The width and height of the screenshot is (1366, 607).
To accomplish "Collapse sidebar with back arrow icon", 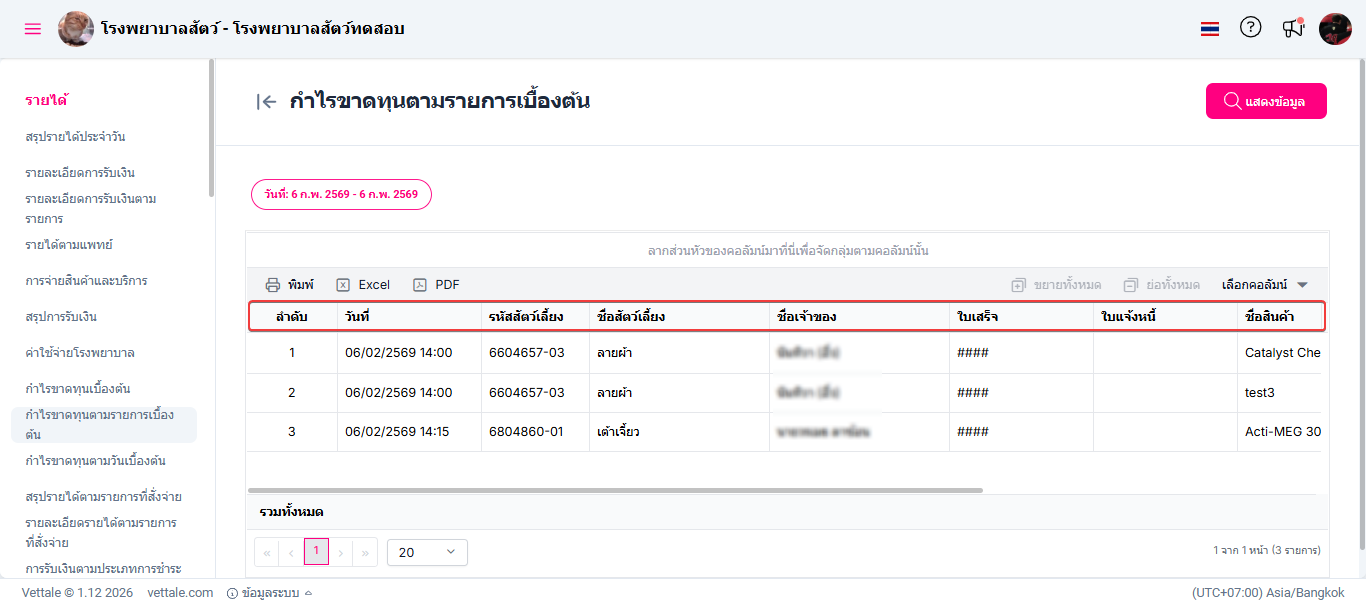I will 266,101.
